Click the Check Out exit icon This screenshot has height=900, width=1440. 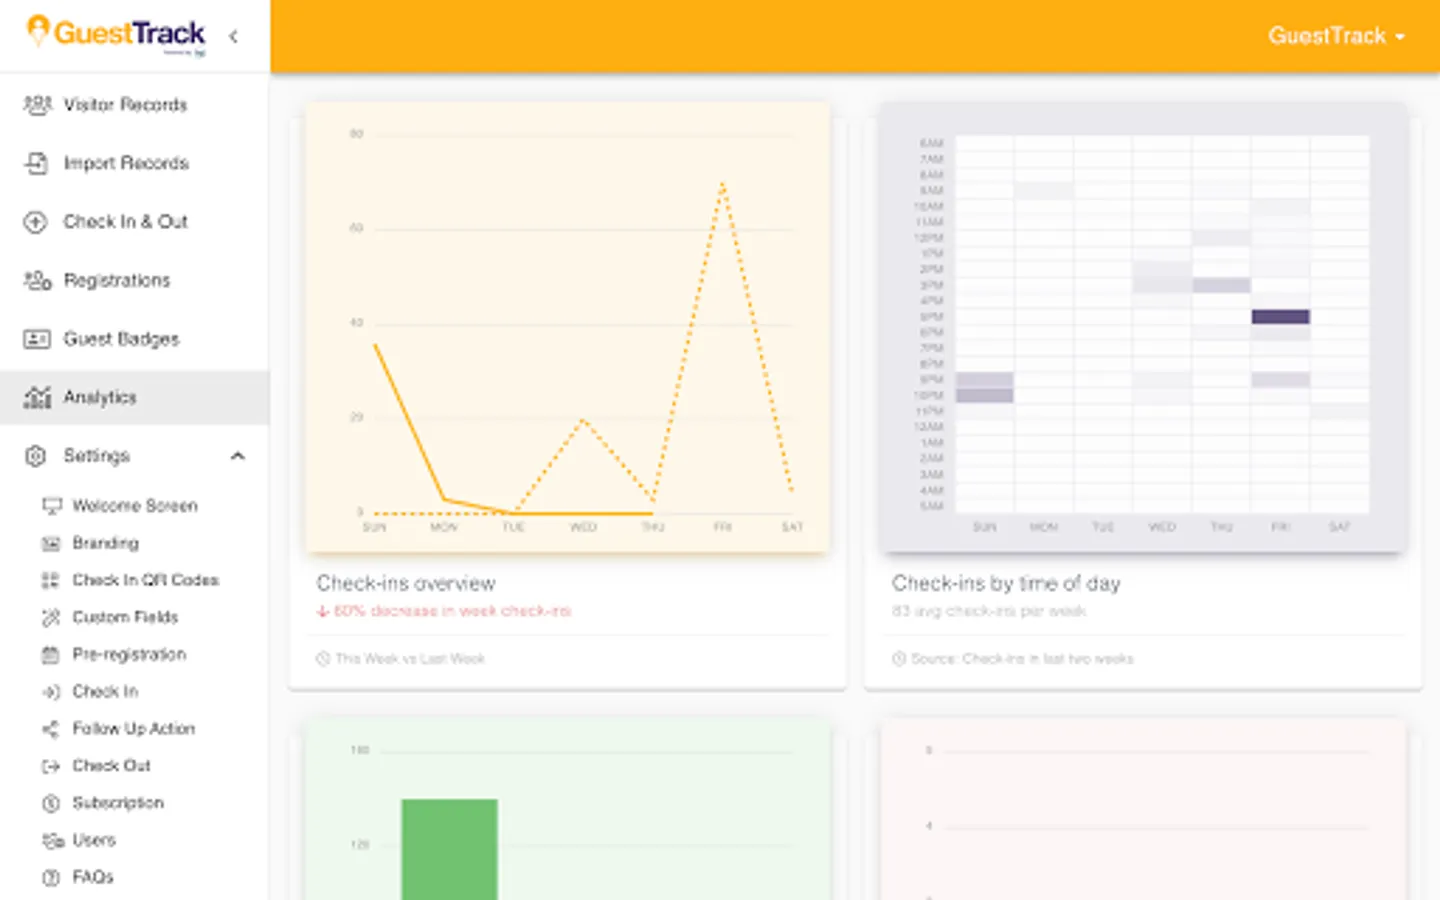click(51, 766)
